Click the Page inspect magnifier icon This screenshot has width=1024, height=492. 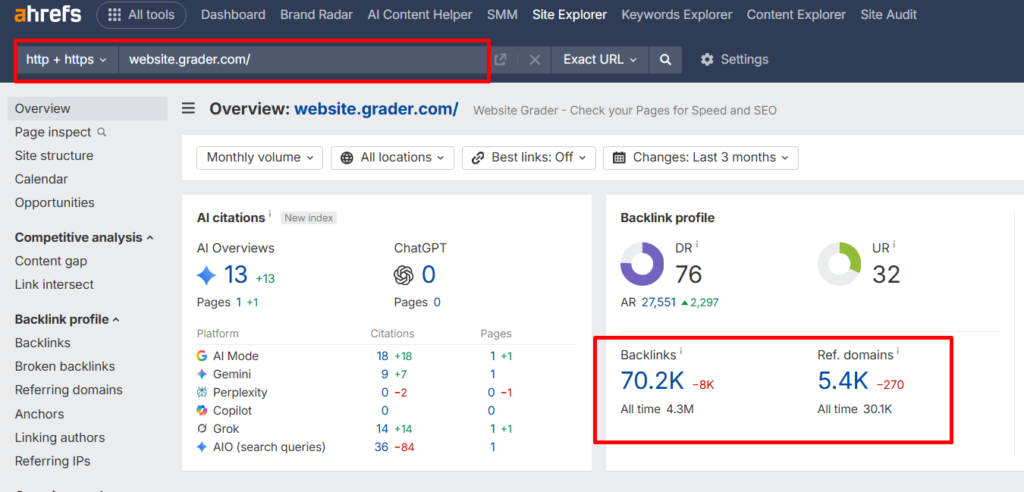point(101,132)
